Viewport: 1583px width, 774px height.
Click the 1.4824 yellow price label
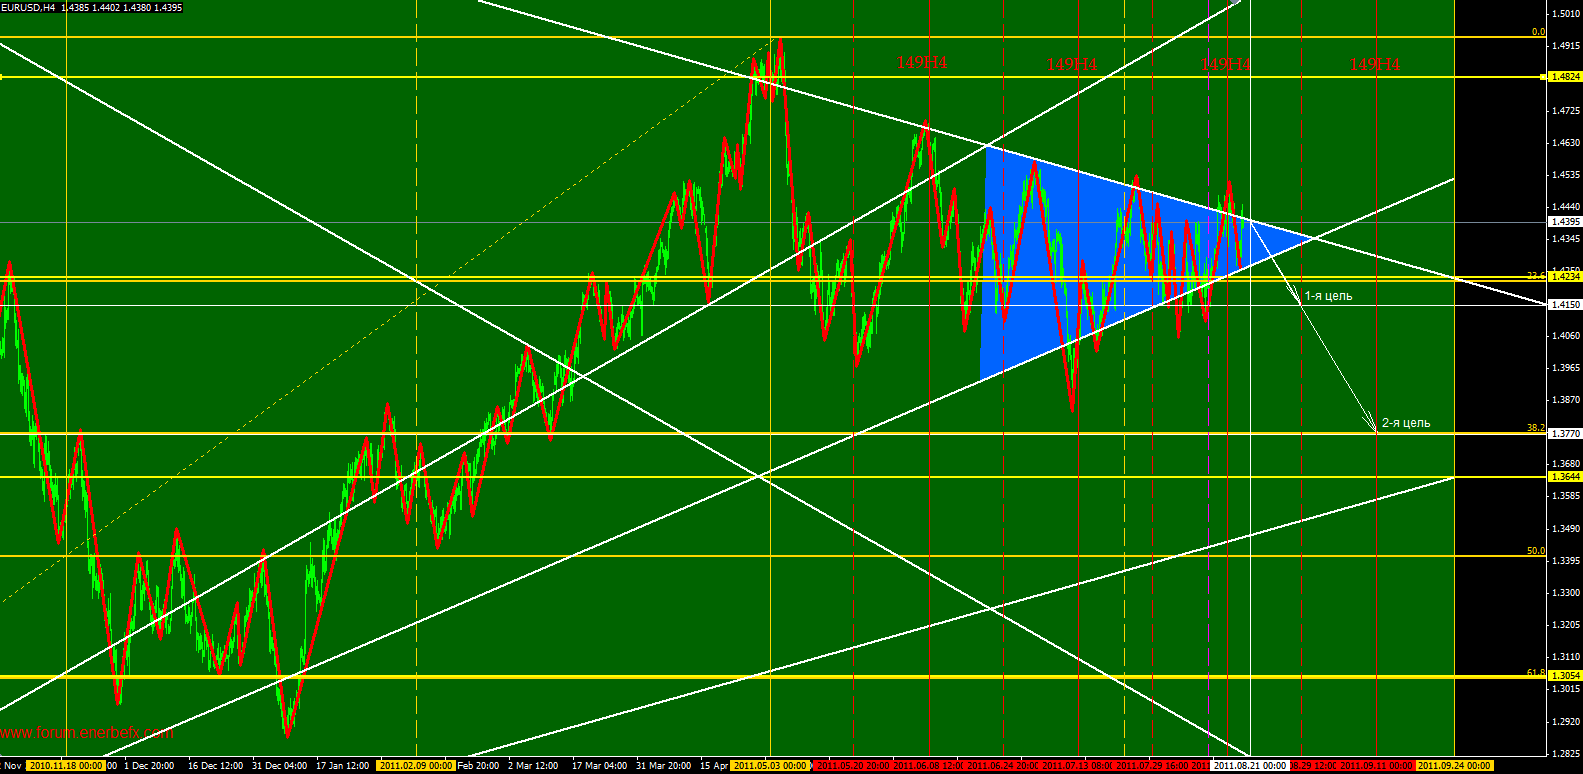pos(1564,77)
